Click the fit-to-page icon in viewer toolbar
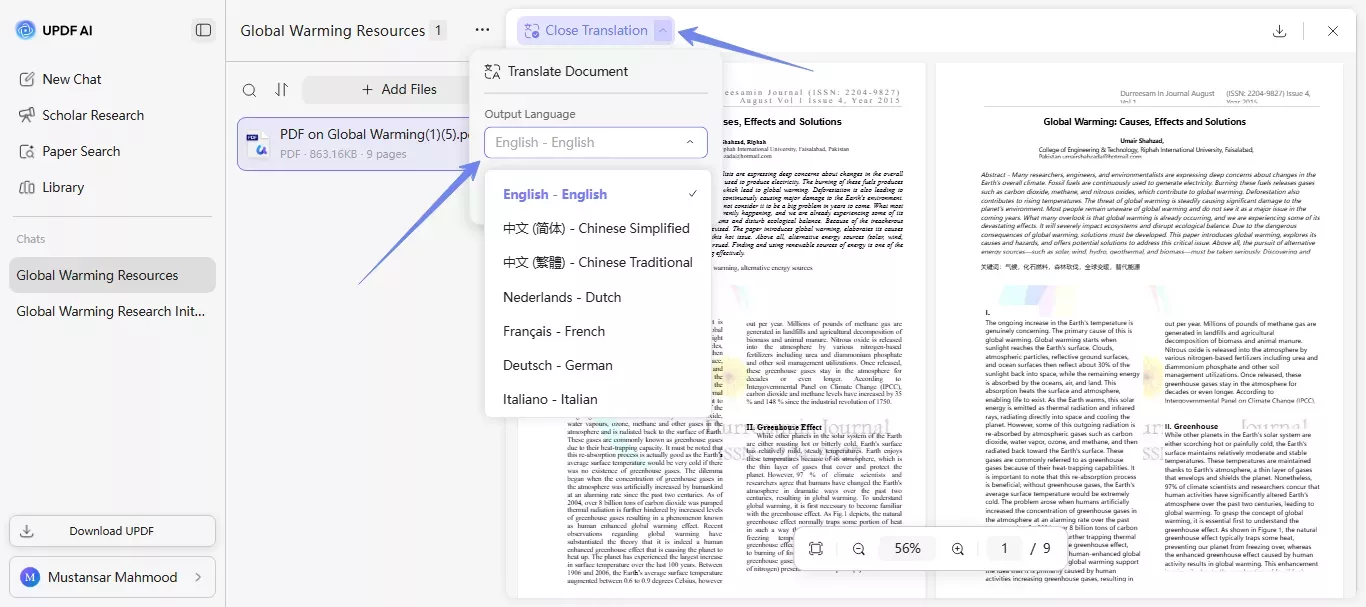Screen dimensions: 1366x607 point(816,548)
